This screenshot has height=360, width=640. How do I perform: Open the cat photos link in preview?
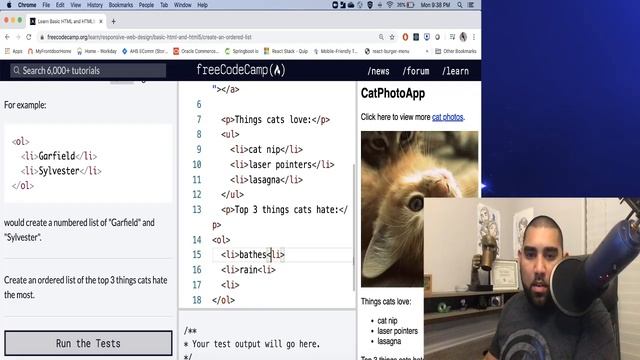pyautogui.click(x=447, y=117)
